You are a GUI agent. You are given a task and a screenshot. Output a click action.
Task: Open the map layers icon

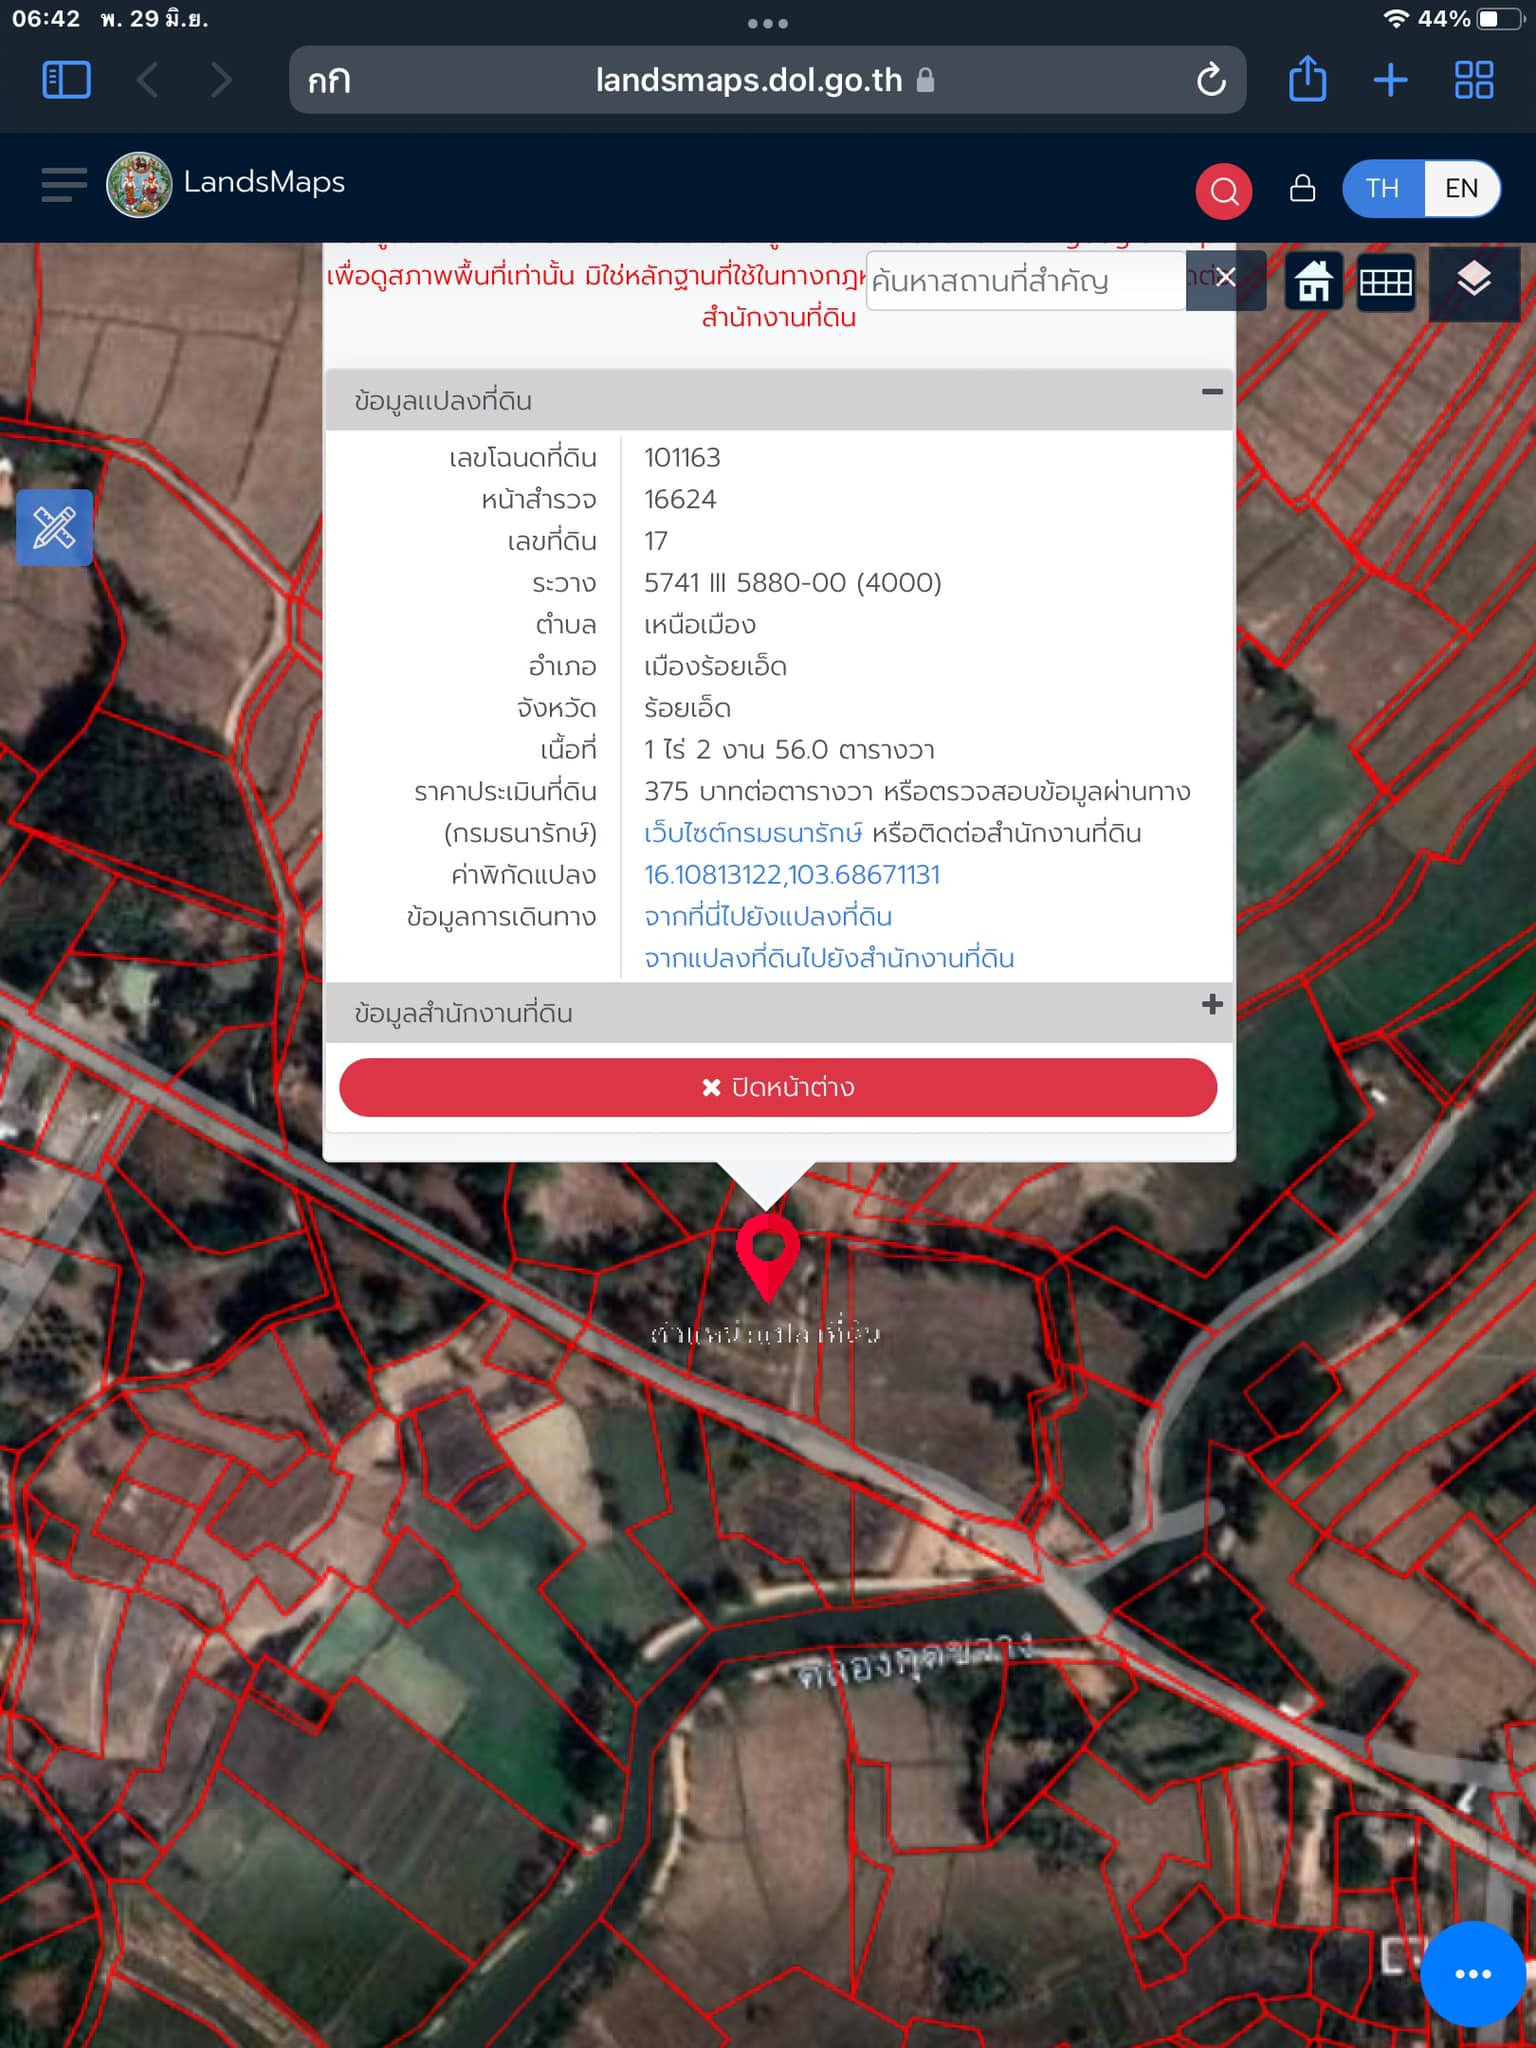pyautogui.click(x=1474, y=281)
